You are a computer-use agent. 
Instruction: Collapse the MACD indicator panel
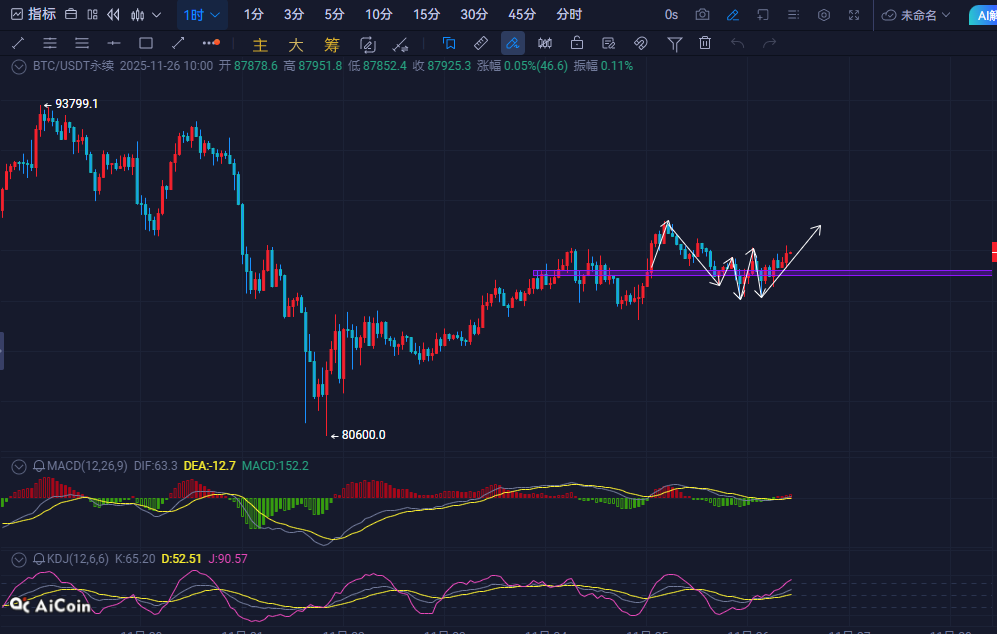click(x=17, y=466)
